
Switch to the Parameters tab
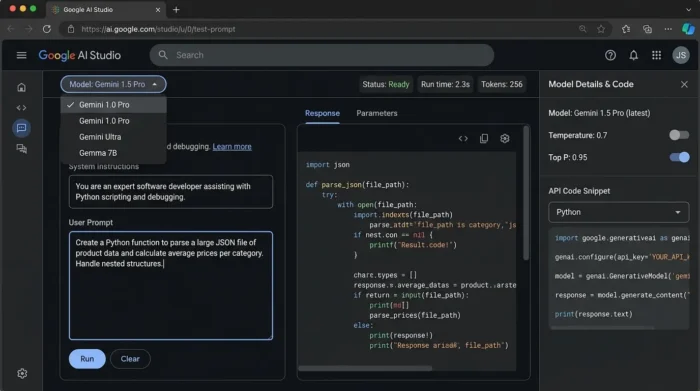pos(377,113)
